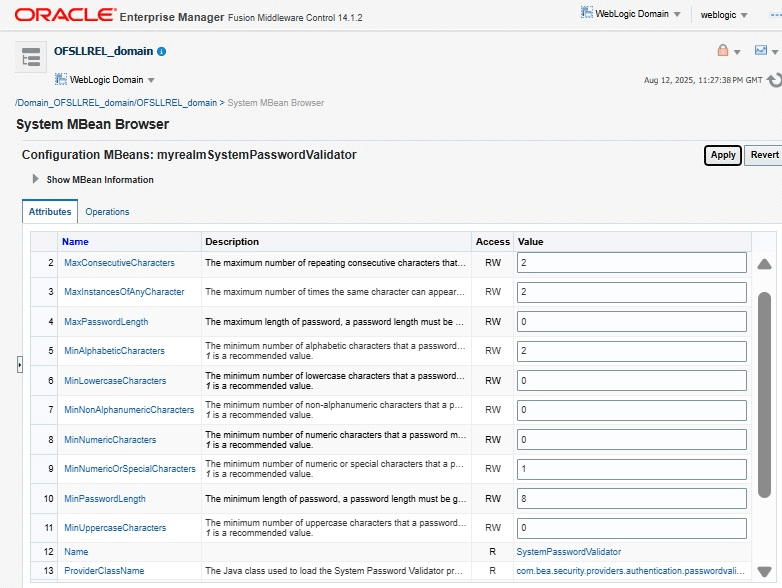
Task: Click the Apply button
Action: coord(722,155)
